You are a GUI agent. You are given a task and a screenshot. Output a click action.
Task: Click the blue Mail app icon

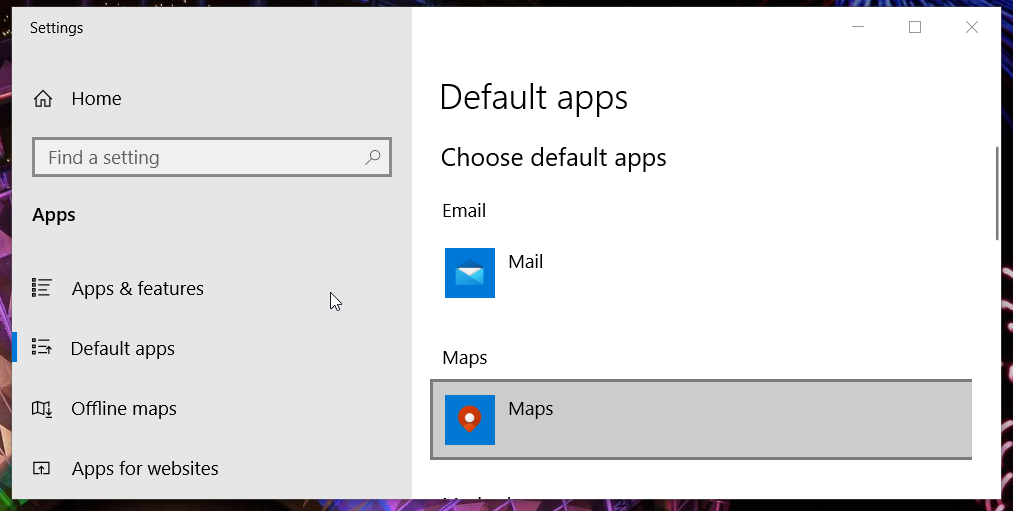pyautogui.click(x=470, y=273)
